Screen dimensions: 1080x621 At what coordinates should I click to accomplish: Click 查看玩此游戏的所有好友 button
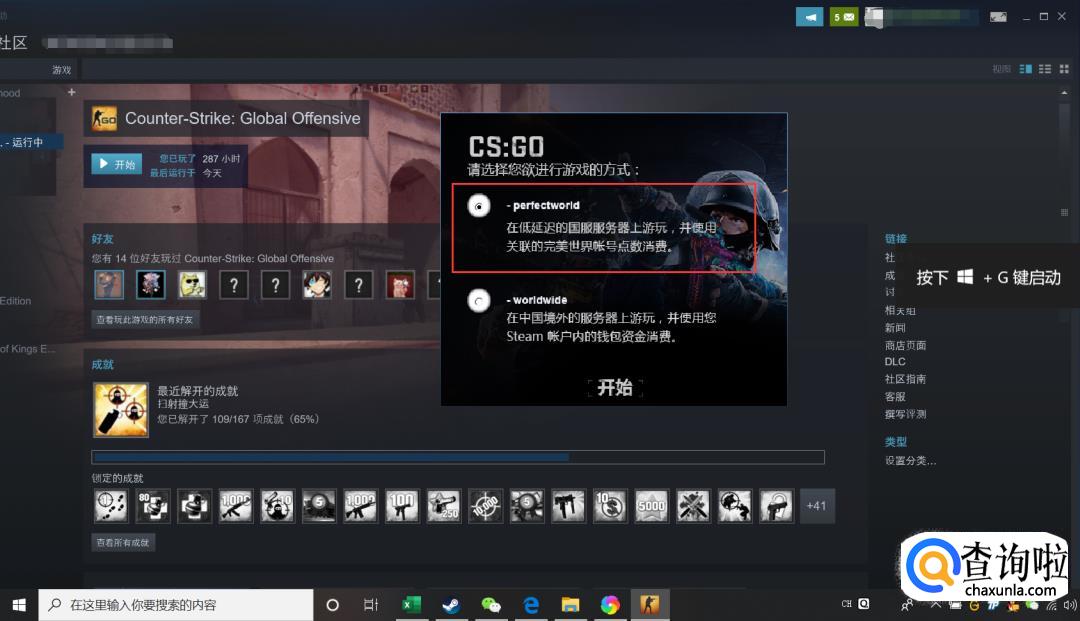[x=145, y=319]
